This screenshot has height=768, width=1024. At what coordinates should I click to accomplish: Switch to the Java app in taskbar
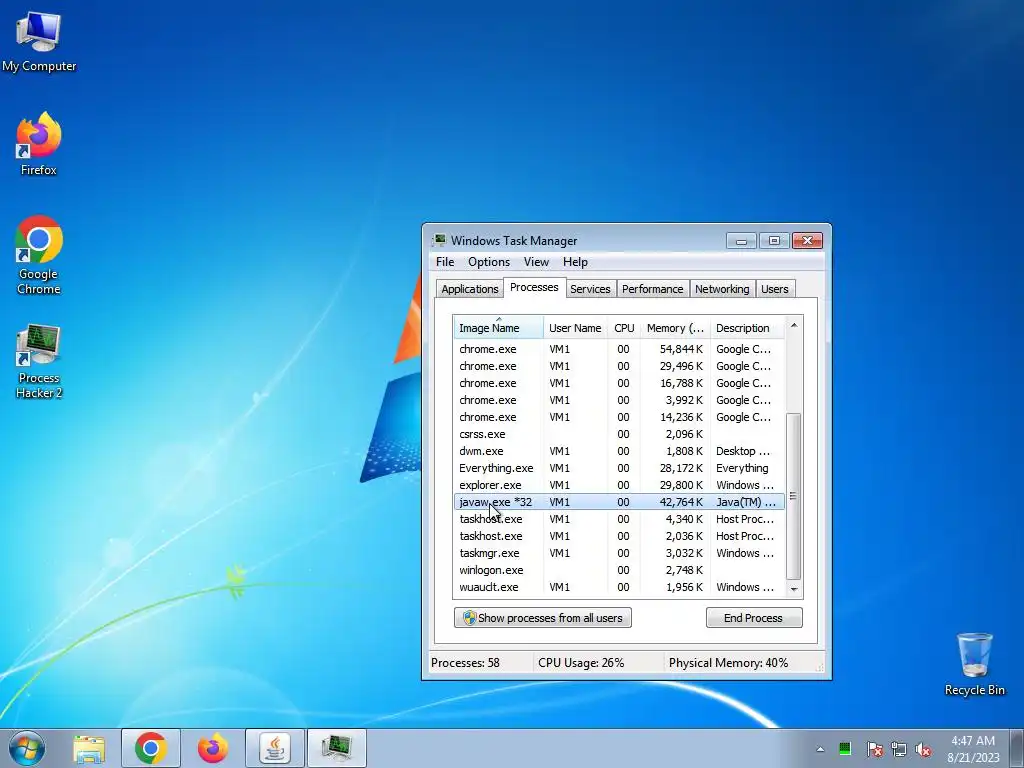click(275, 748)
